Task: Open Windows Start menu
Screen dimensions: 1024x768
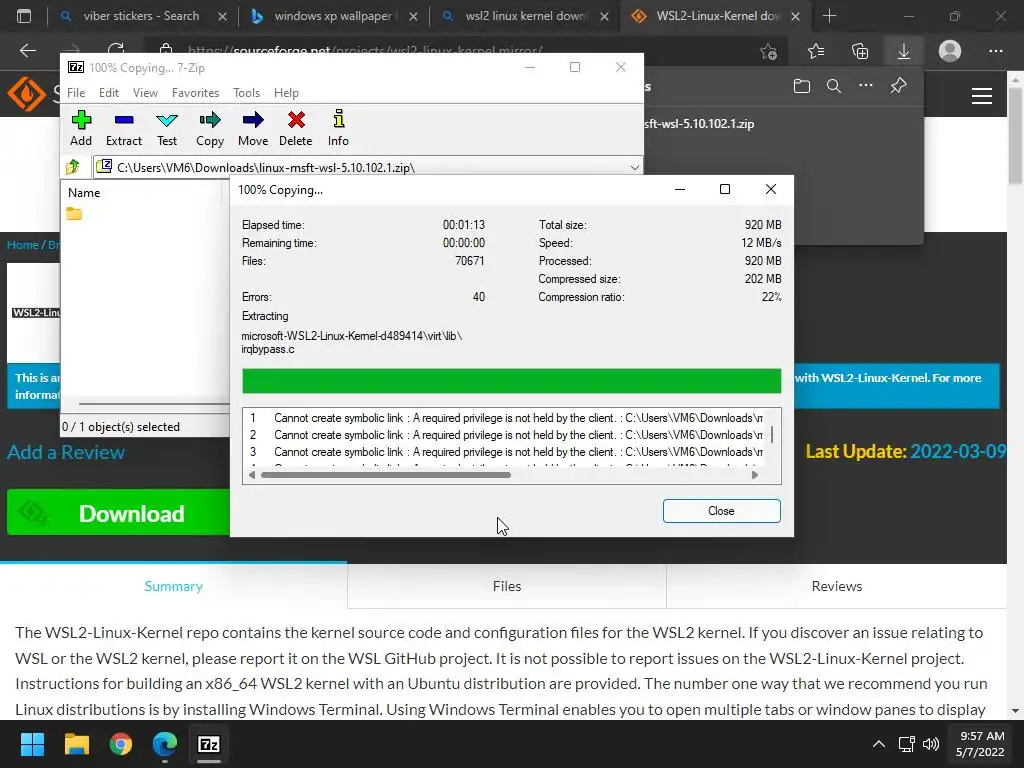Action: [32, 744]
